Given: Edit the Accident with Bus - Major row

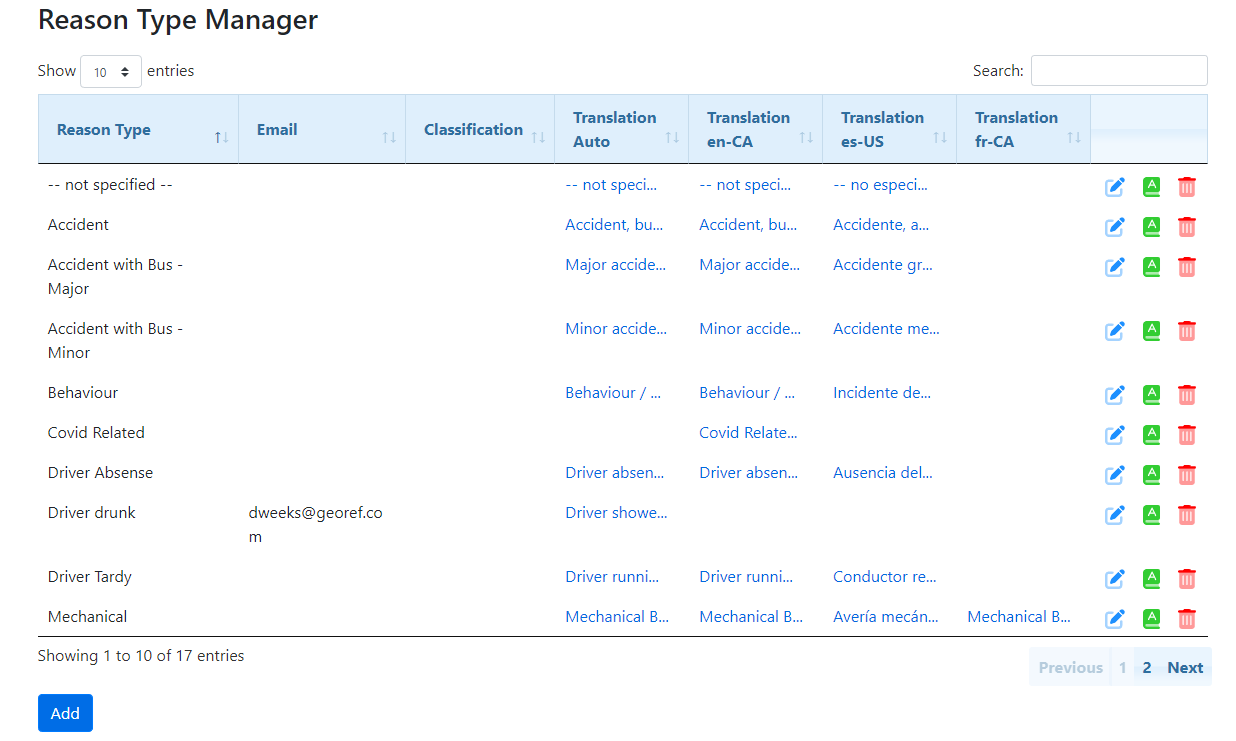Looking at the screenshot, I should (1115, 267).
